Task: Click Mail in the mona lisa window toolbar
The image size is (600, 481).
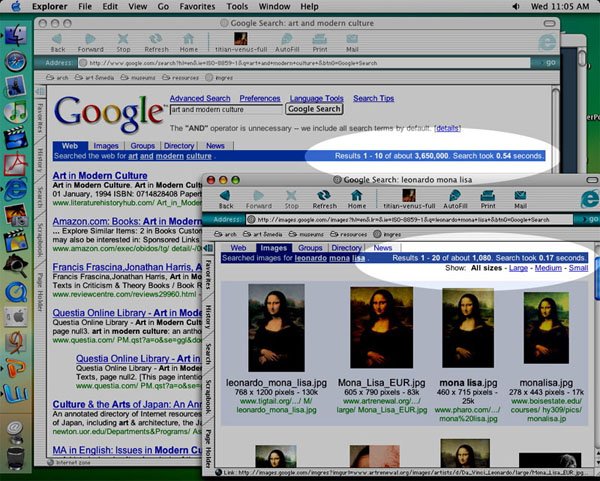Action: click(520, 199)
